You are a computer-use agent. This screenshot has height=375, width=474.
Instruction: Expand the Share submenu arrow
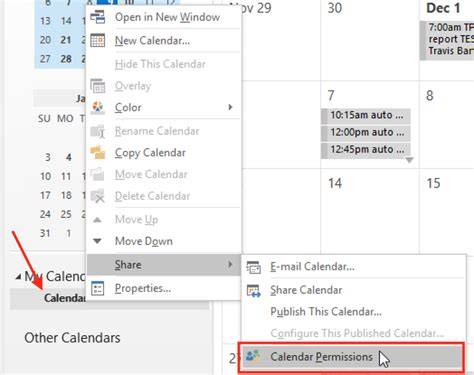click(x=230, y=264)
